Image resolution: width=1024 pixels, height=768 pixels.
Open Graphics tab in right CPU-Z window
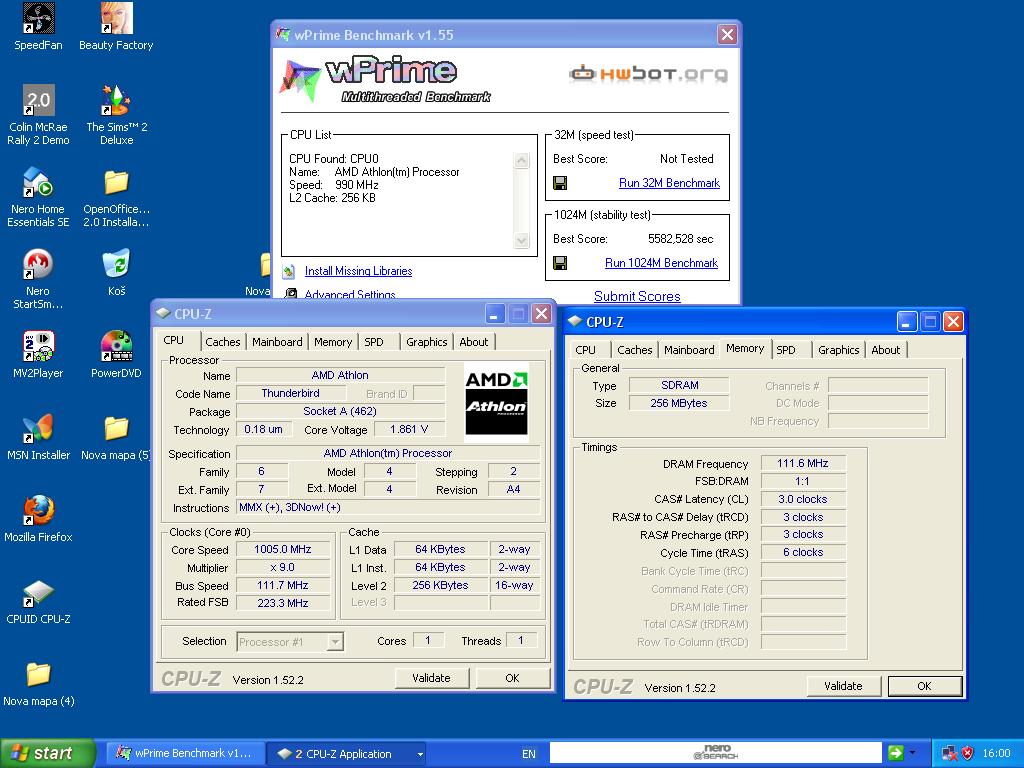(839, 350)
